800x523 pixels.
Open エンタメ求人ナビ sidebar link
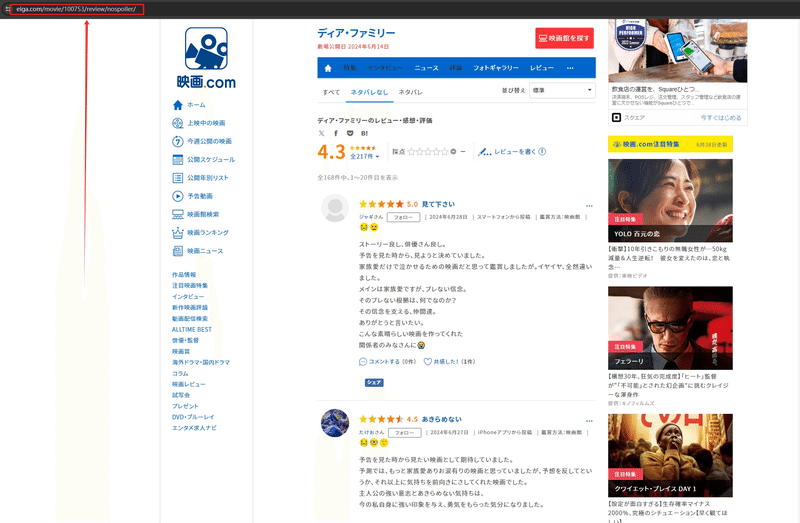(x=194, y=428)
